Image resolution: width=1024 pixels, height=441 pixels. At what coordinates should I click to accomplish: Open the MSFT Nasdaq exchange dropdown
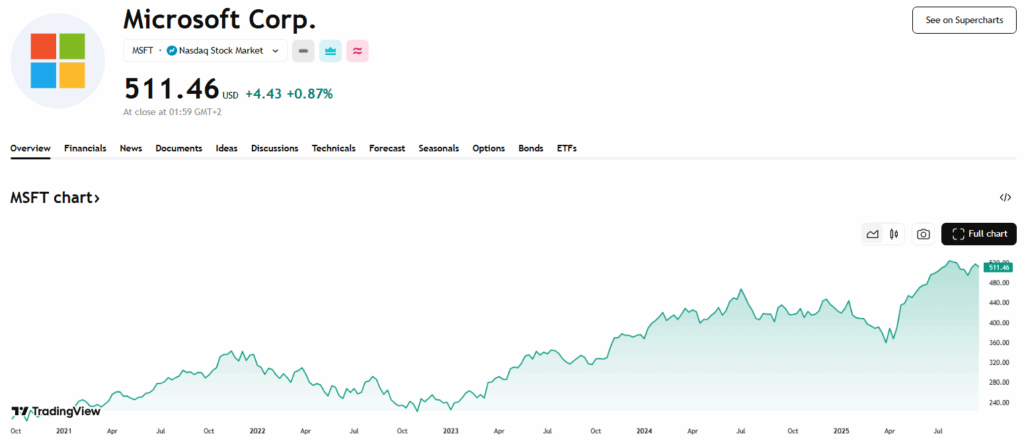tap(205, 50)
